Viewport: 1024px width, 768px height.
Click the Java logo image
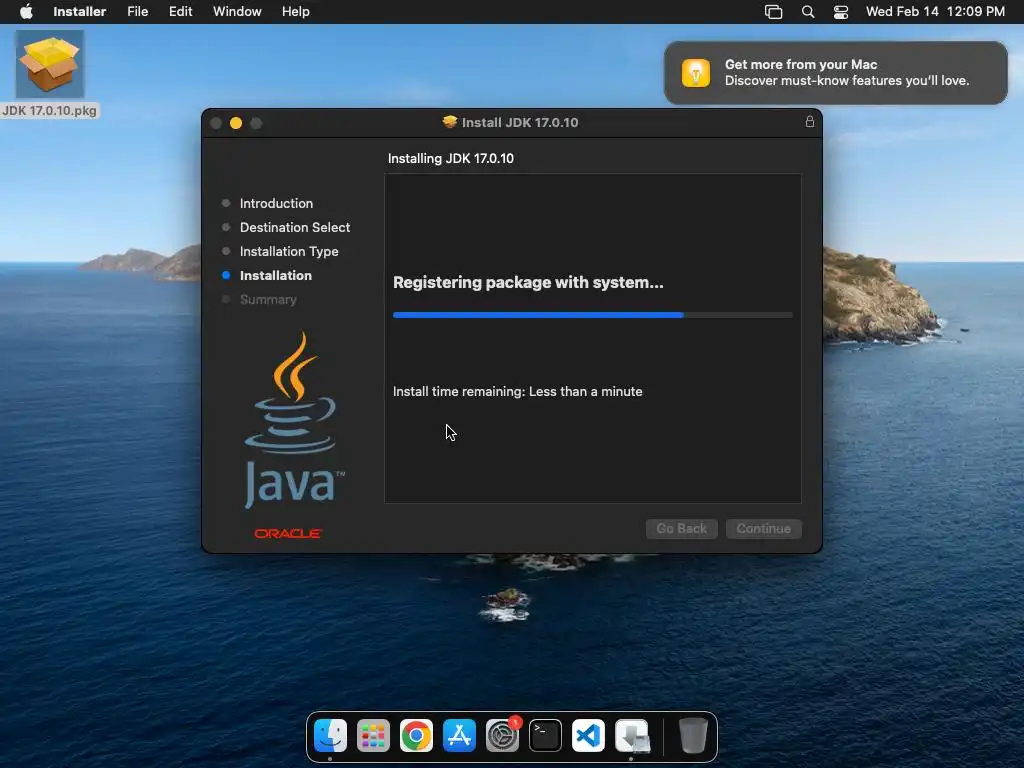293,420
